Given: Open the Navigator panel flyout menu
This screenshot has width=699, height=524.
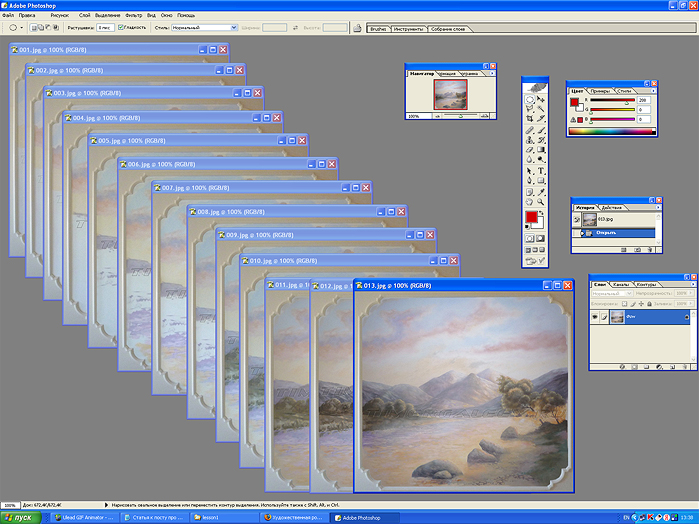Looking at the screenshot, I should click(492, 74).
